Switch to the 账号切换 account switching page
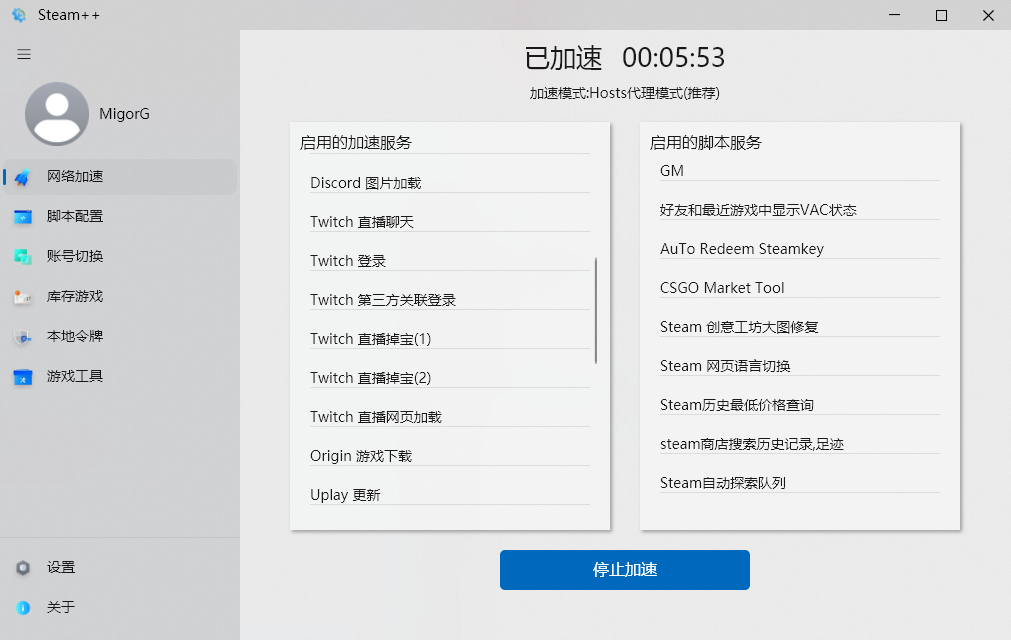1011x640 pixels. pos(20,256)
